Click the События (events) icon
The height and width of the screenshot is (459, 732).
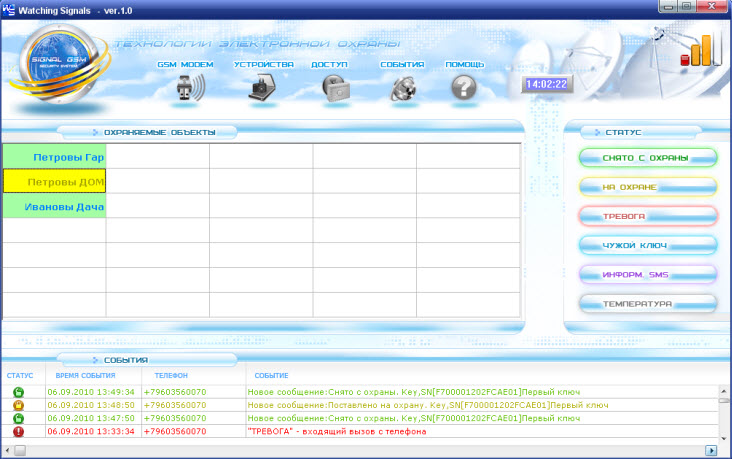(x=403, y=88)
